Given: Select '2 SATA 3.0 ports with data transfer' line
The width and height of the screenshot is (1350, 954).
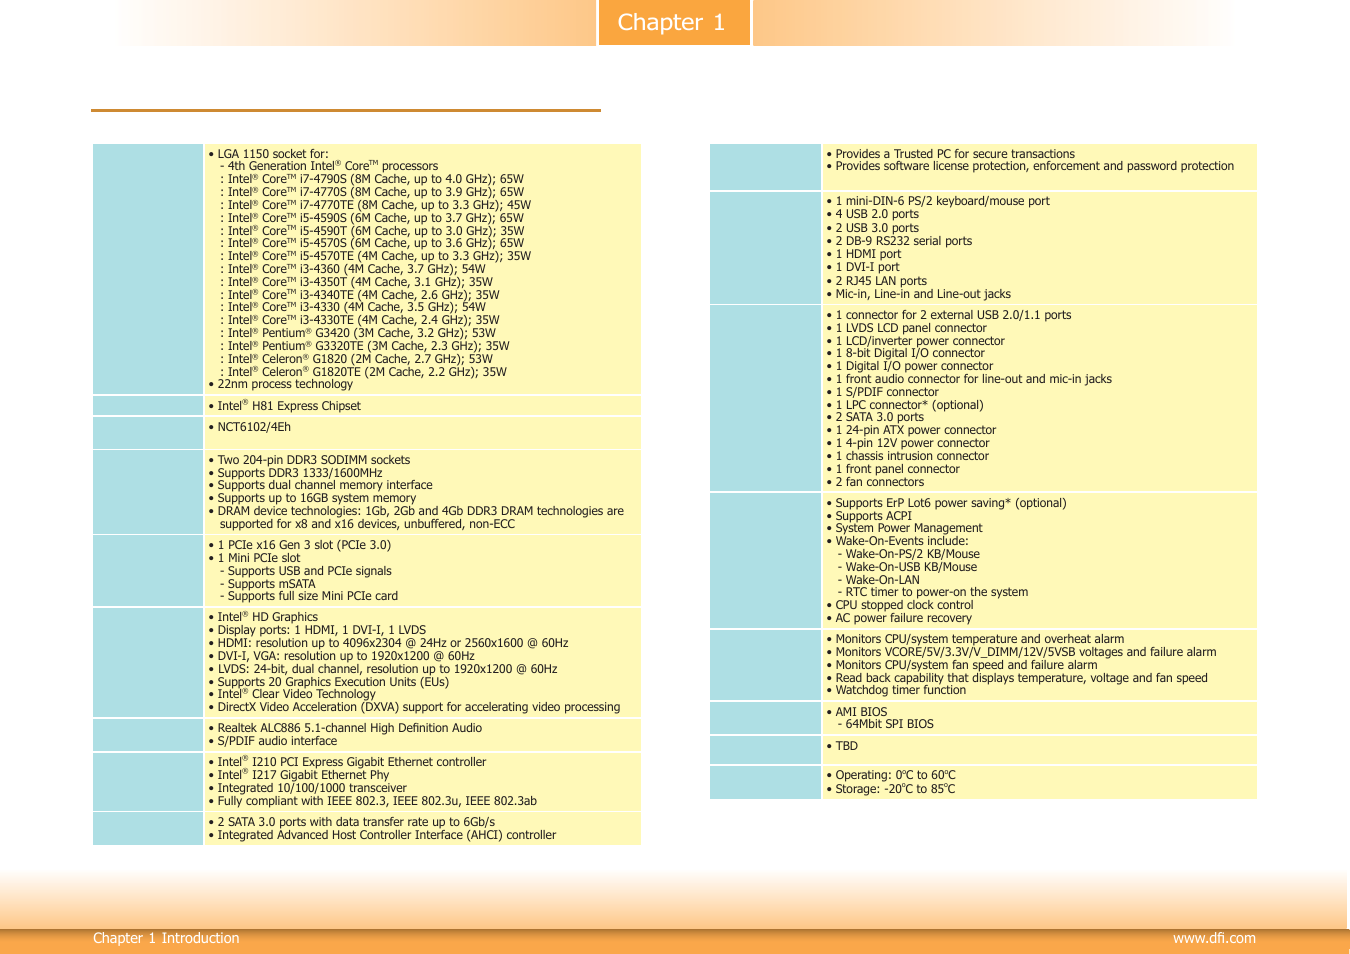Looking at the screenshot, I should click(351, 822).
